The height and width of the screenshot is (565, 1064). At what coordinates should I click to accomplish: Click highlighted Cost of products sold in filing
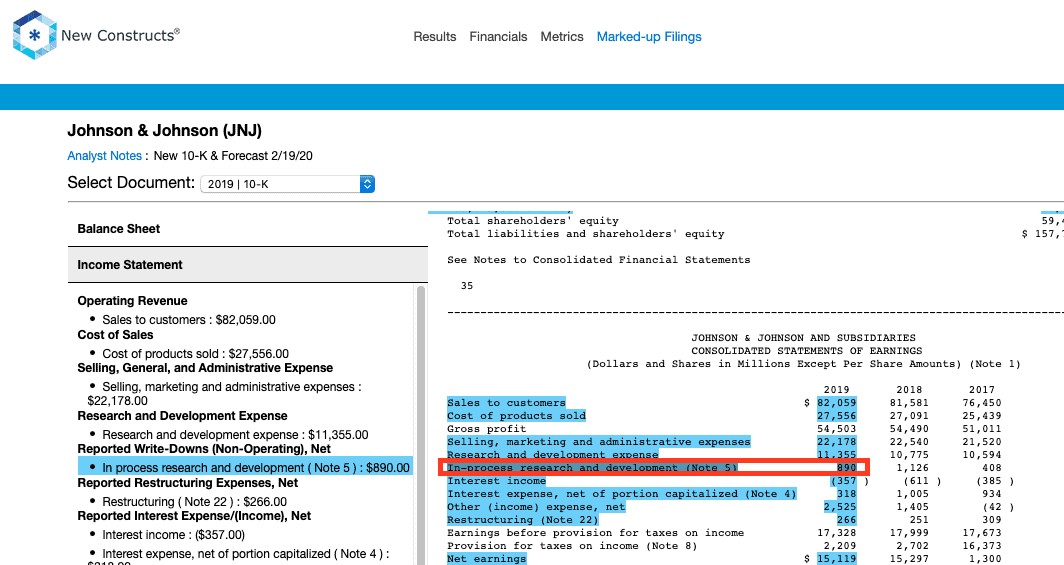pyautogui.click(x=516, y=416)
